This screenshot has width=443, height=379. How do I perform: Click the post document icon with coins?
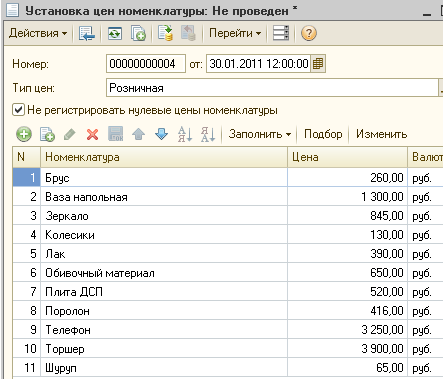(166, 33)
